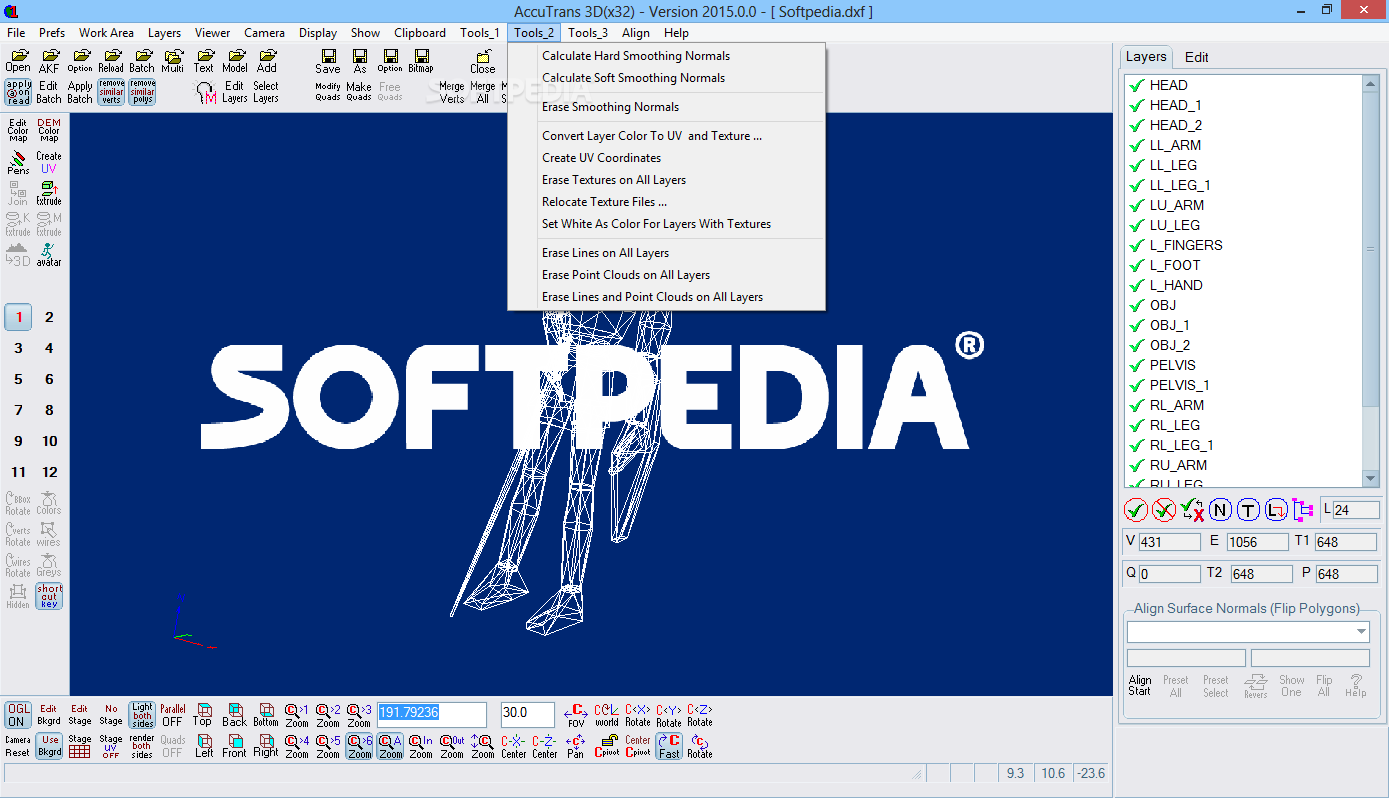
Task: Click the field showing 191.79236
Action: tap(432, 714)
